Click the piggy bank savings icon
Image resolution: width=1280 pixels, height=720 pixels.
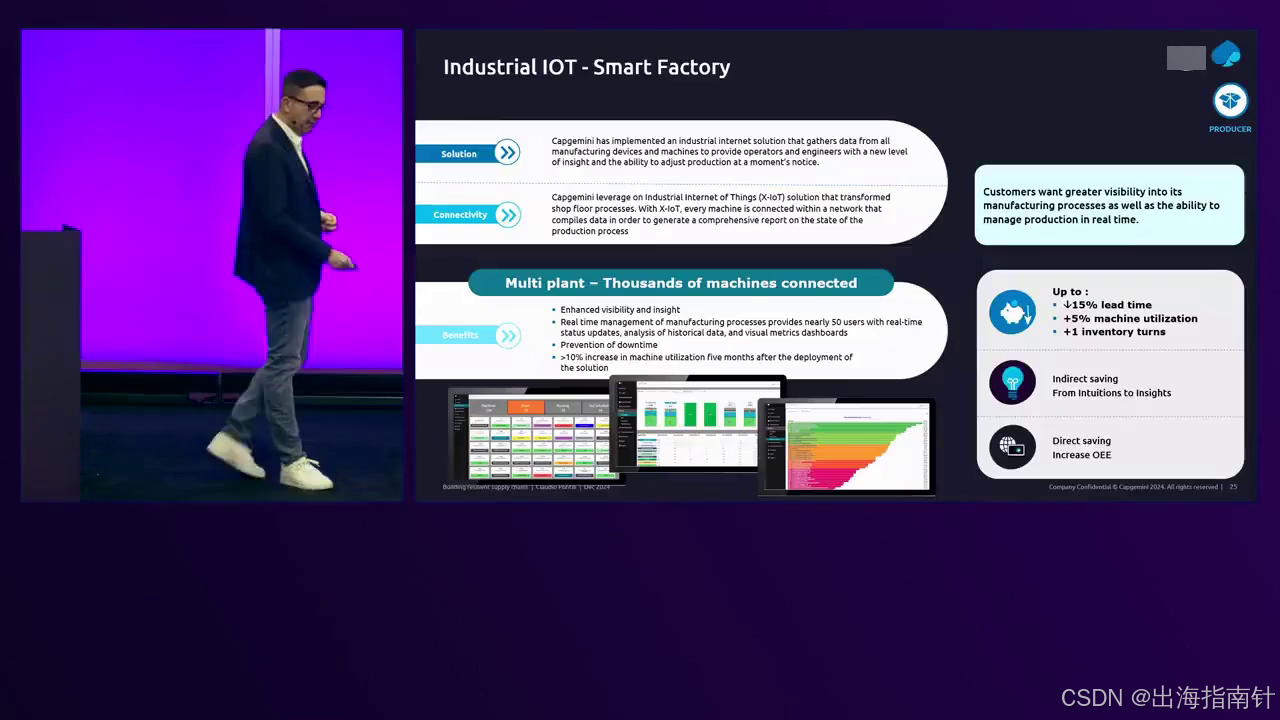tap(1012, 312)
